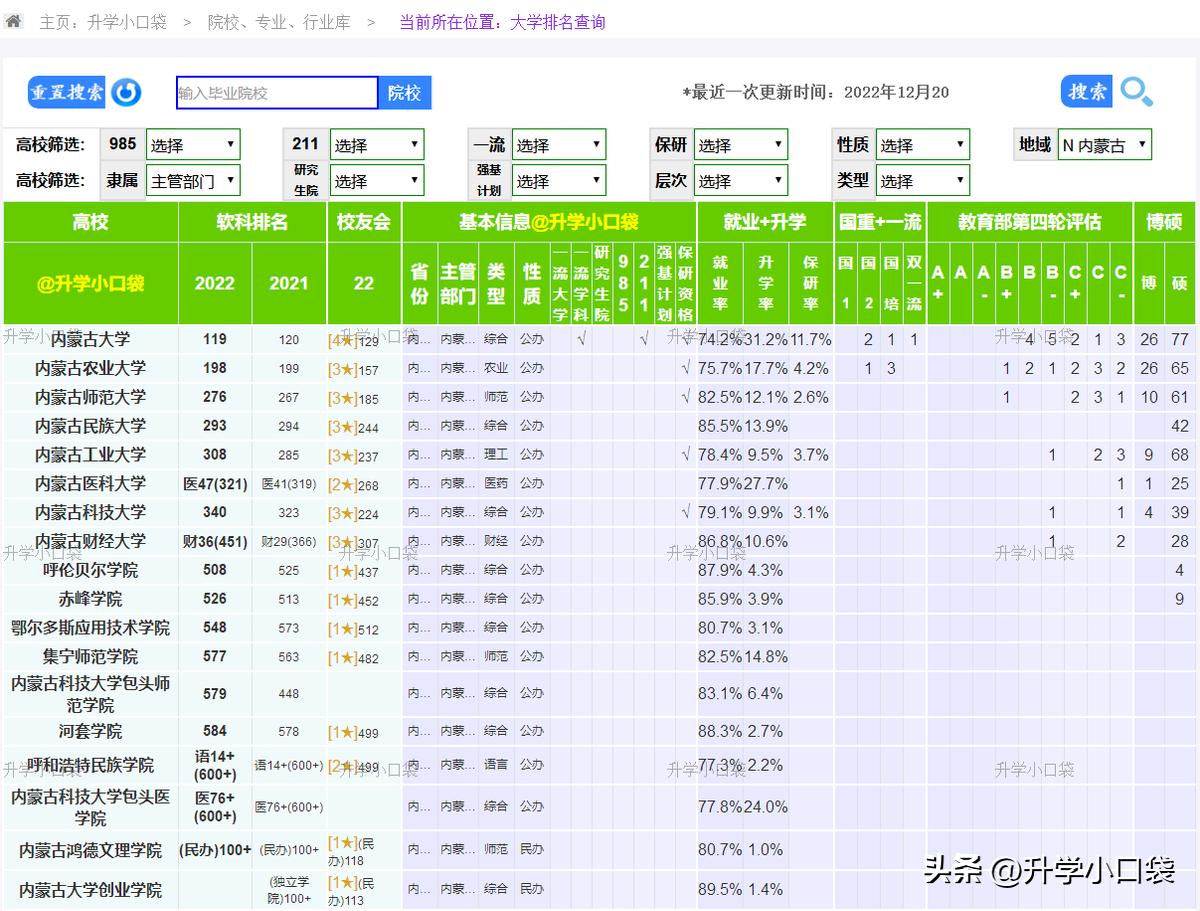
Task: Open the 211 filter dropdown
Action: tap(376, 143)
